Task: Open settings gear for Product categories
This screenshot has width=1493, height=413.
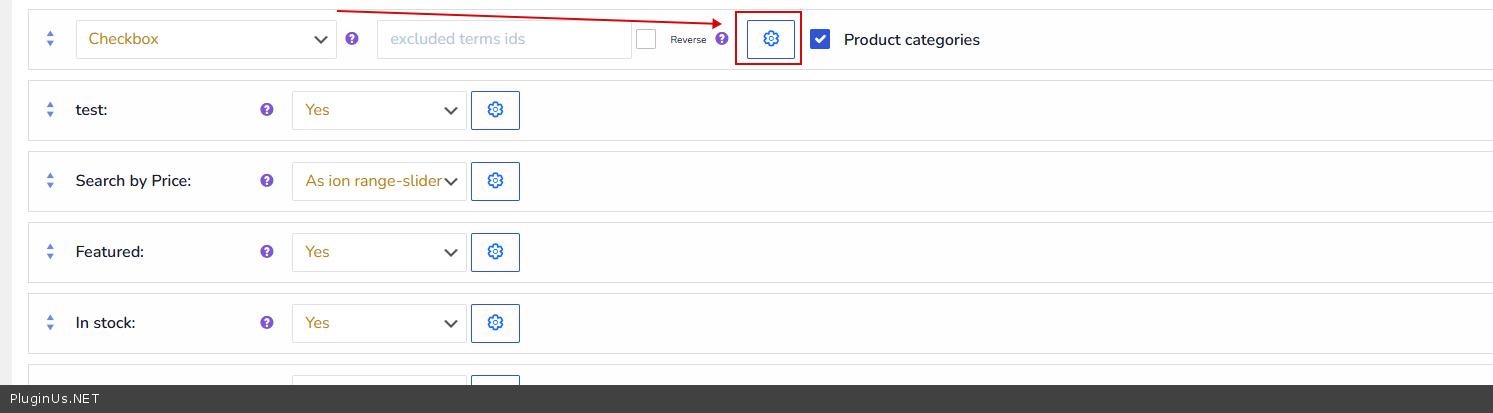Action: [x=770, y=39]
